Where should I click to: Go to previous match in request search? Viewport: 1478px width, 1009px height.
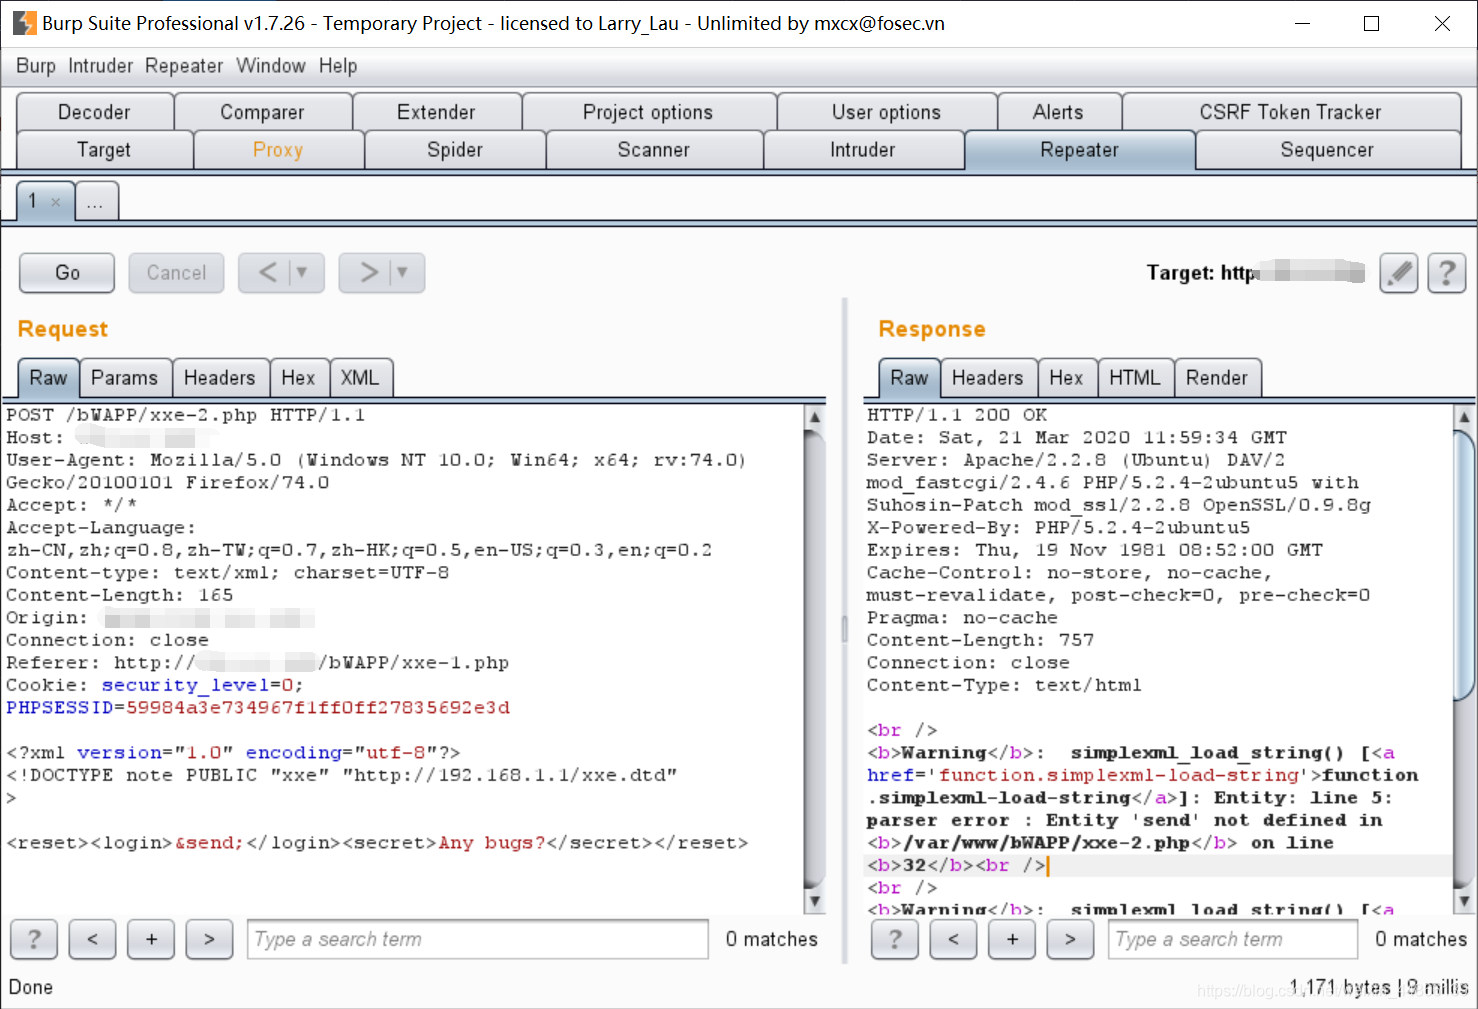coord(92,939)
